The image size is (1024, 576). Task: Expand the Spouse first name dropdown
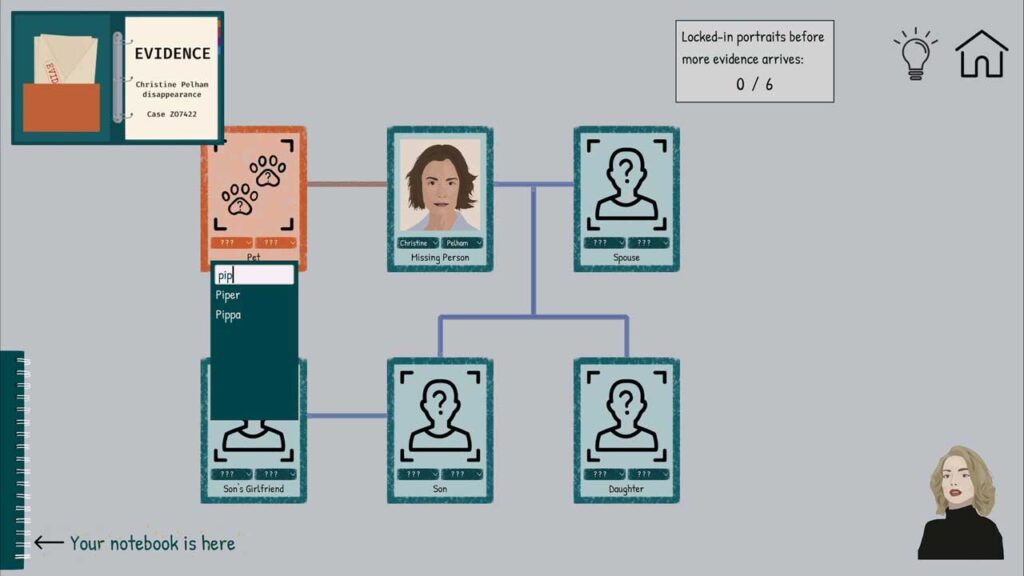click(x=605, y=243)
